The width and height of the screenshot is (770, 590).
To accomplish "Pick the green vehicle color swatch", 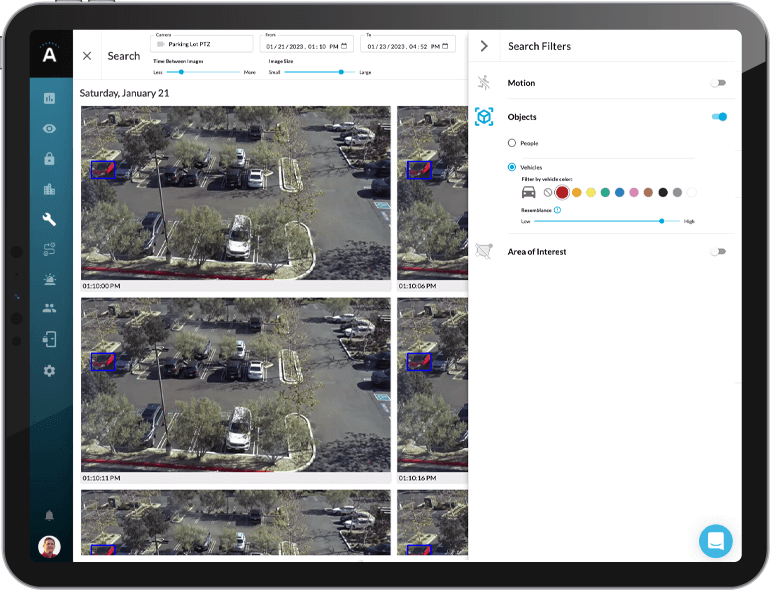I will (605, 193).
